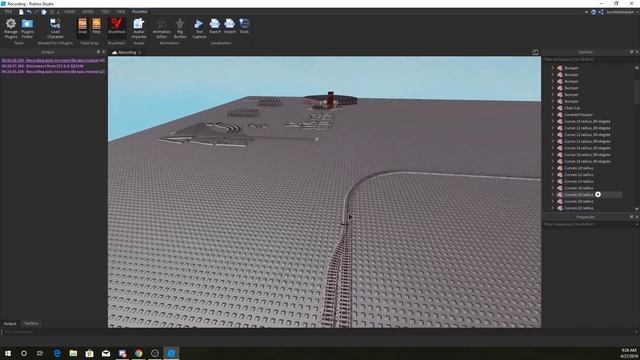
Task: Expand the Curves 22 radius model
Action: pos(553,208)
